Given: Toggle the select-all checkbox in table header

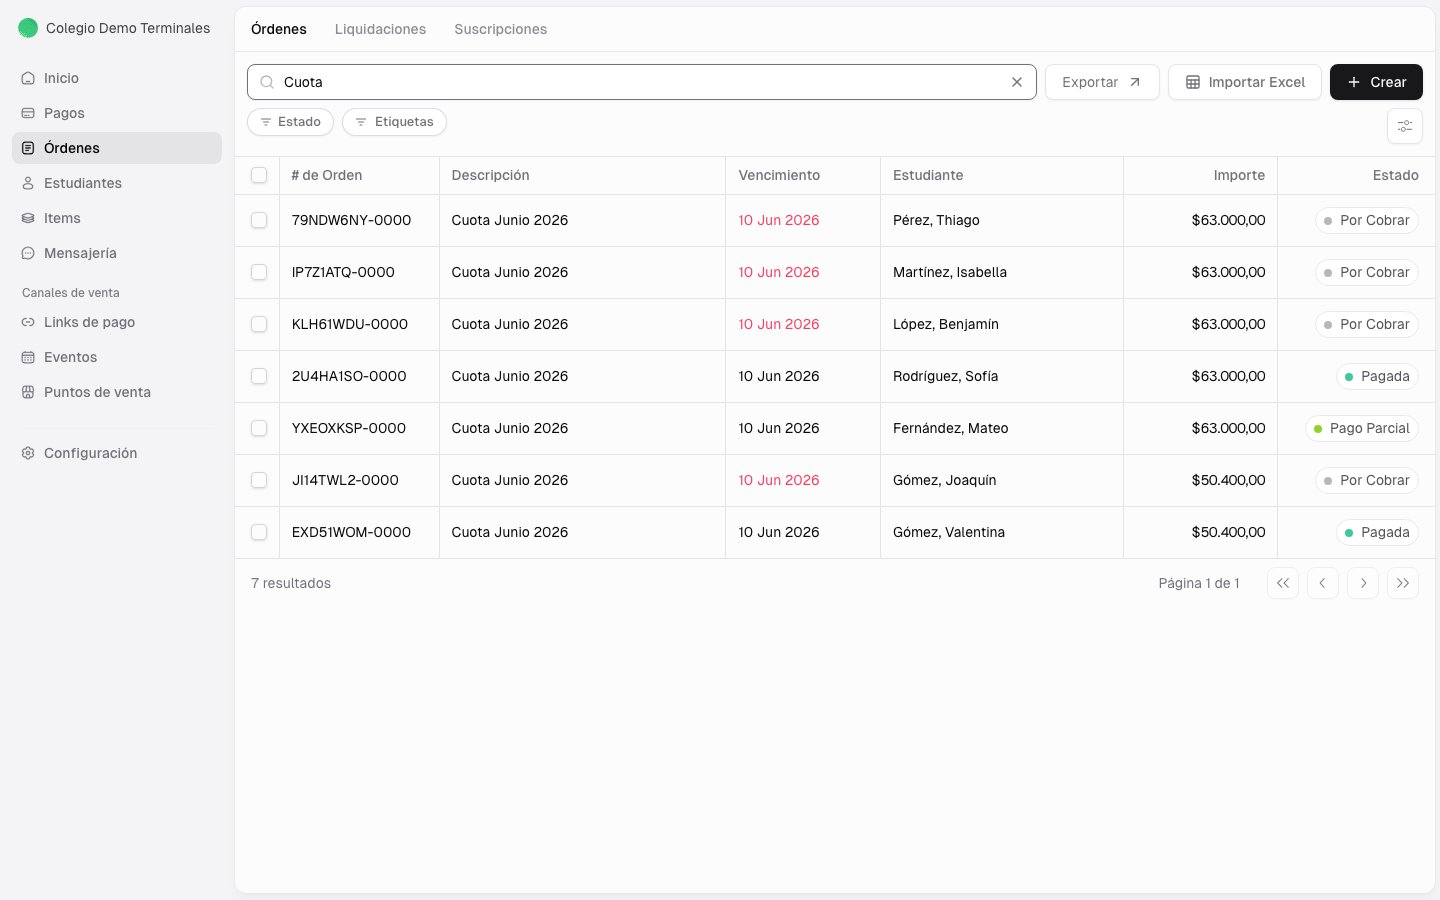Looking at the screenshot, I should click(259, 175).
